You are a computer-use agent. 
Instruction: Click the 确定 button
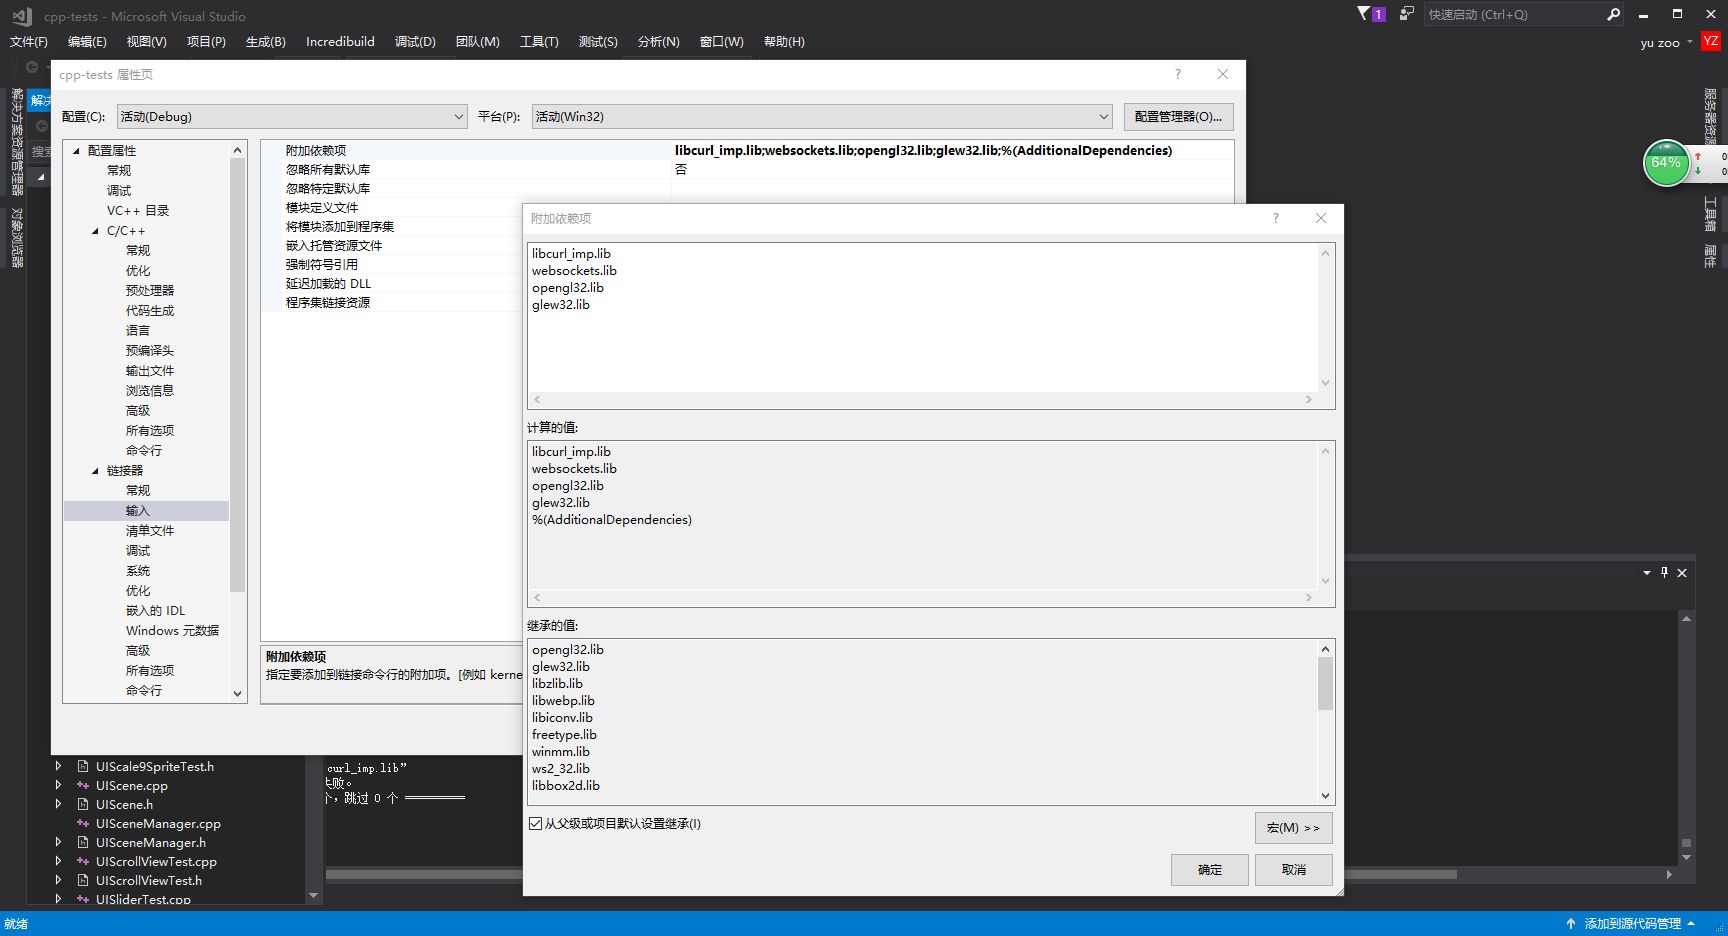coord(1210,870)
